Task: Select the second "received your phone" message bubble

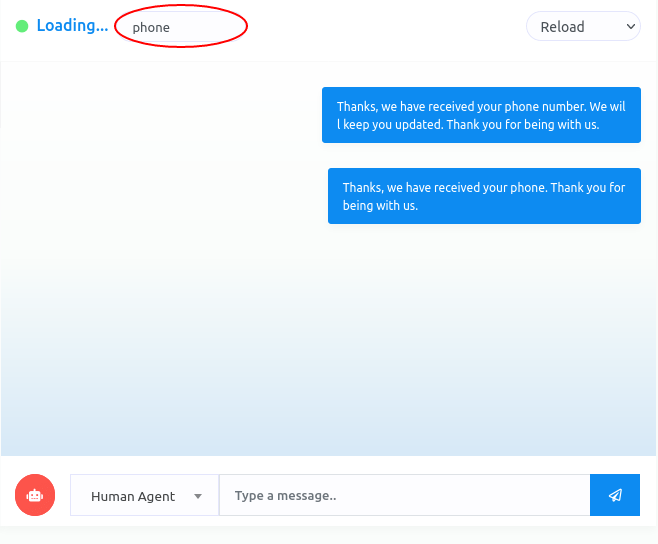Action: [x=484, y=196]
